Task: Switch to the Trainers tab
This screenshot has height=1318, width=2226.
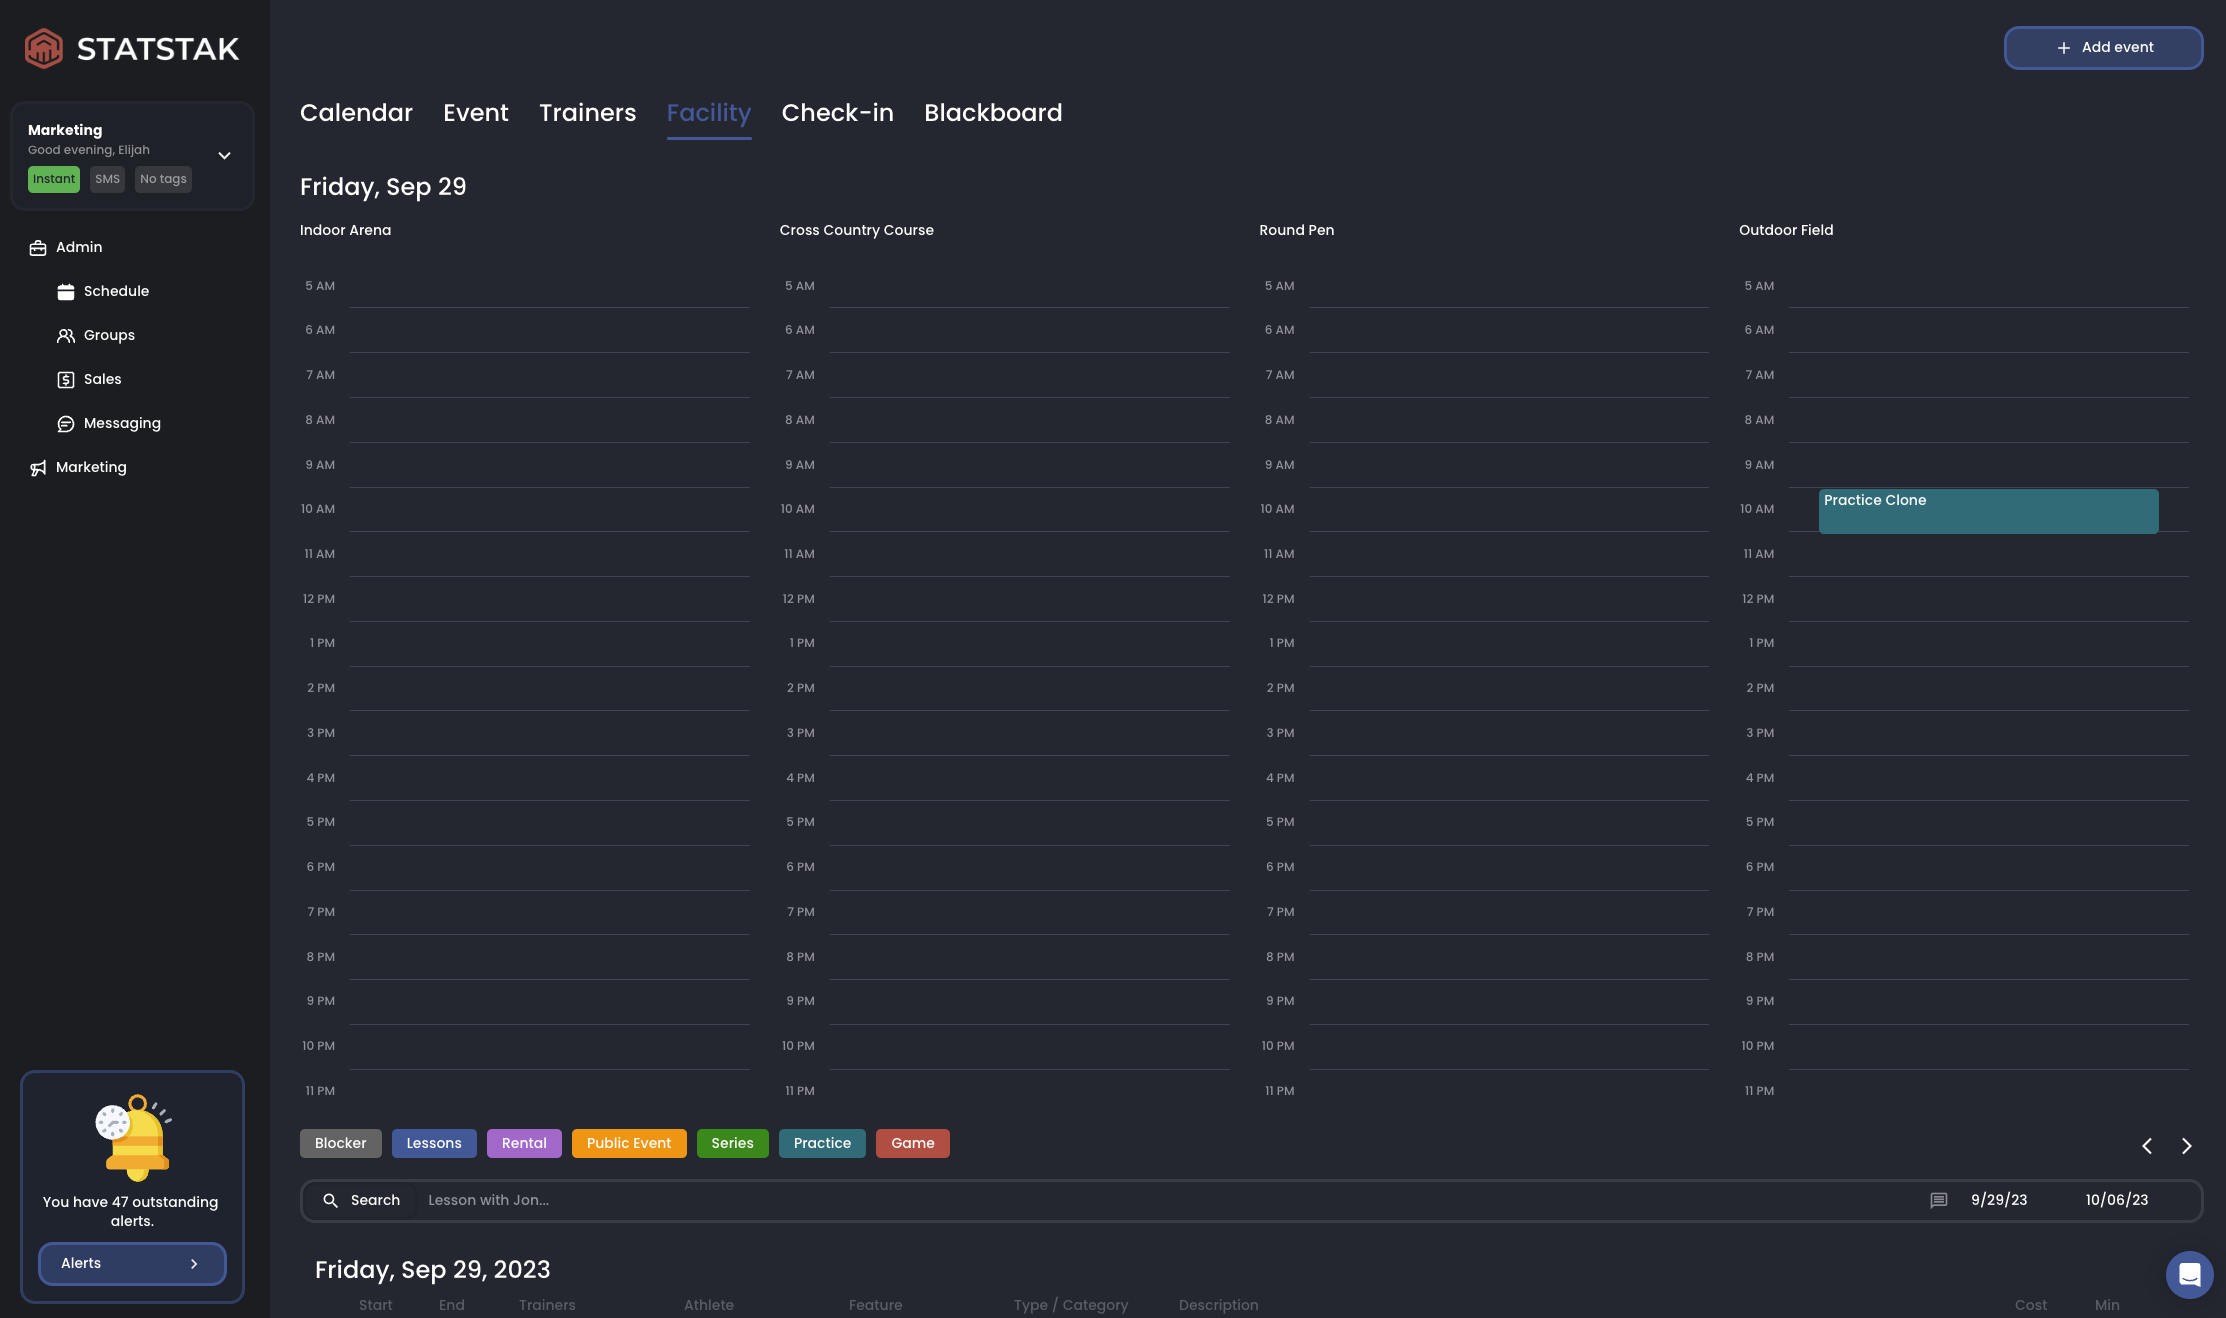Action: 587,113
